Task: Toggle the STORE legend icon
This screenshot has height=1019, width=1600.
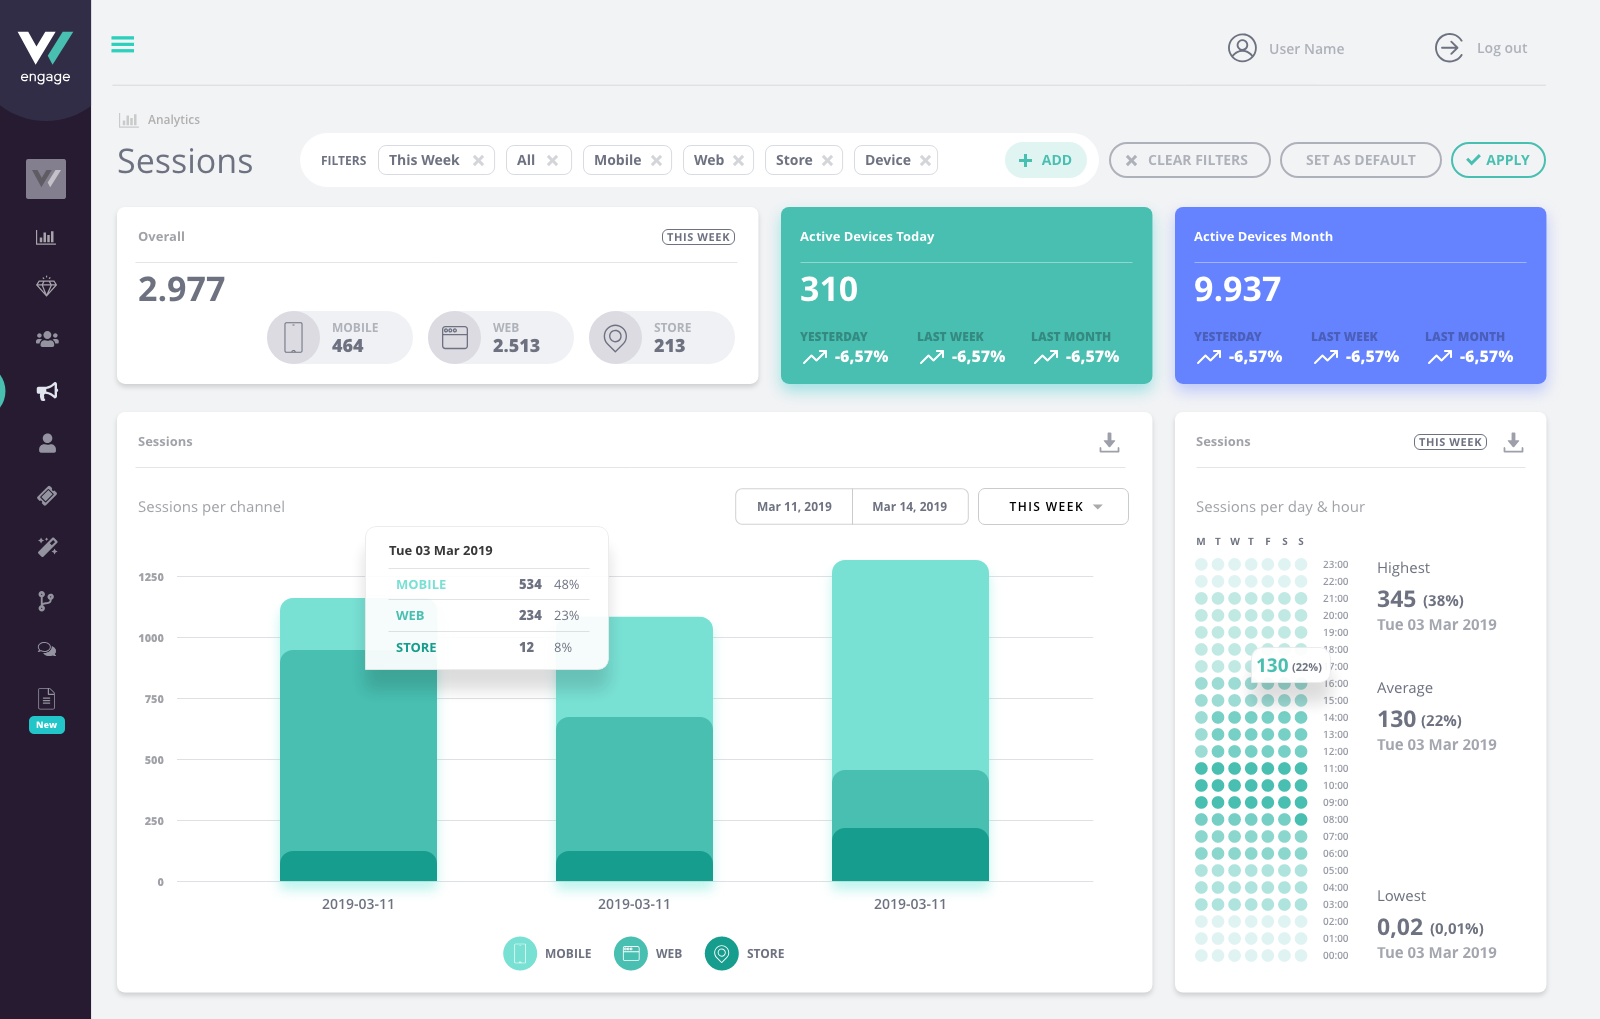Action: tap(722, 954)
